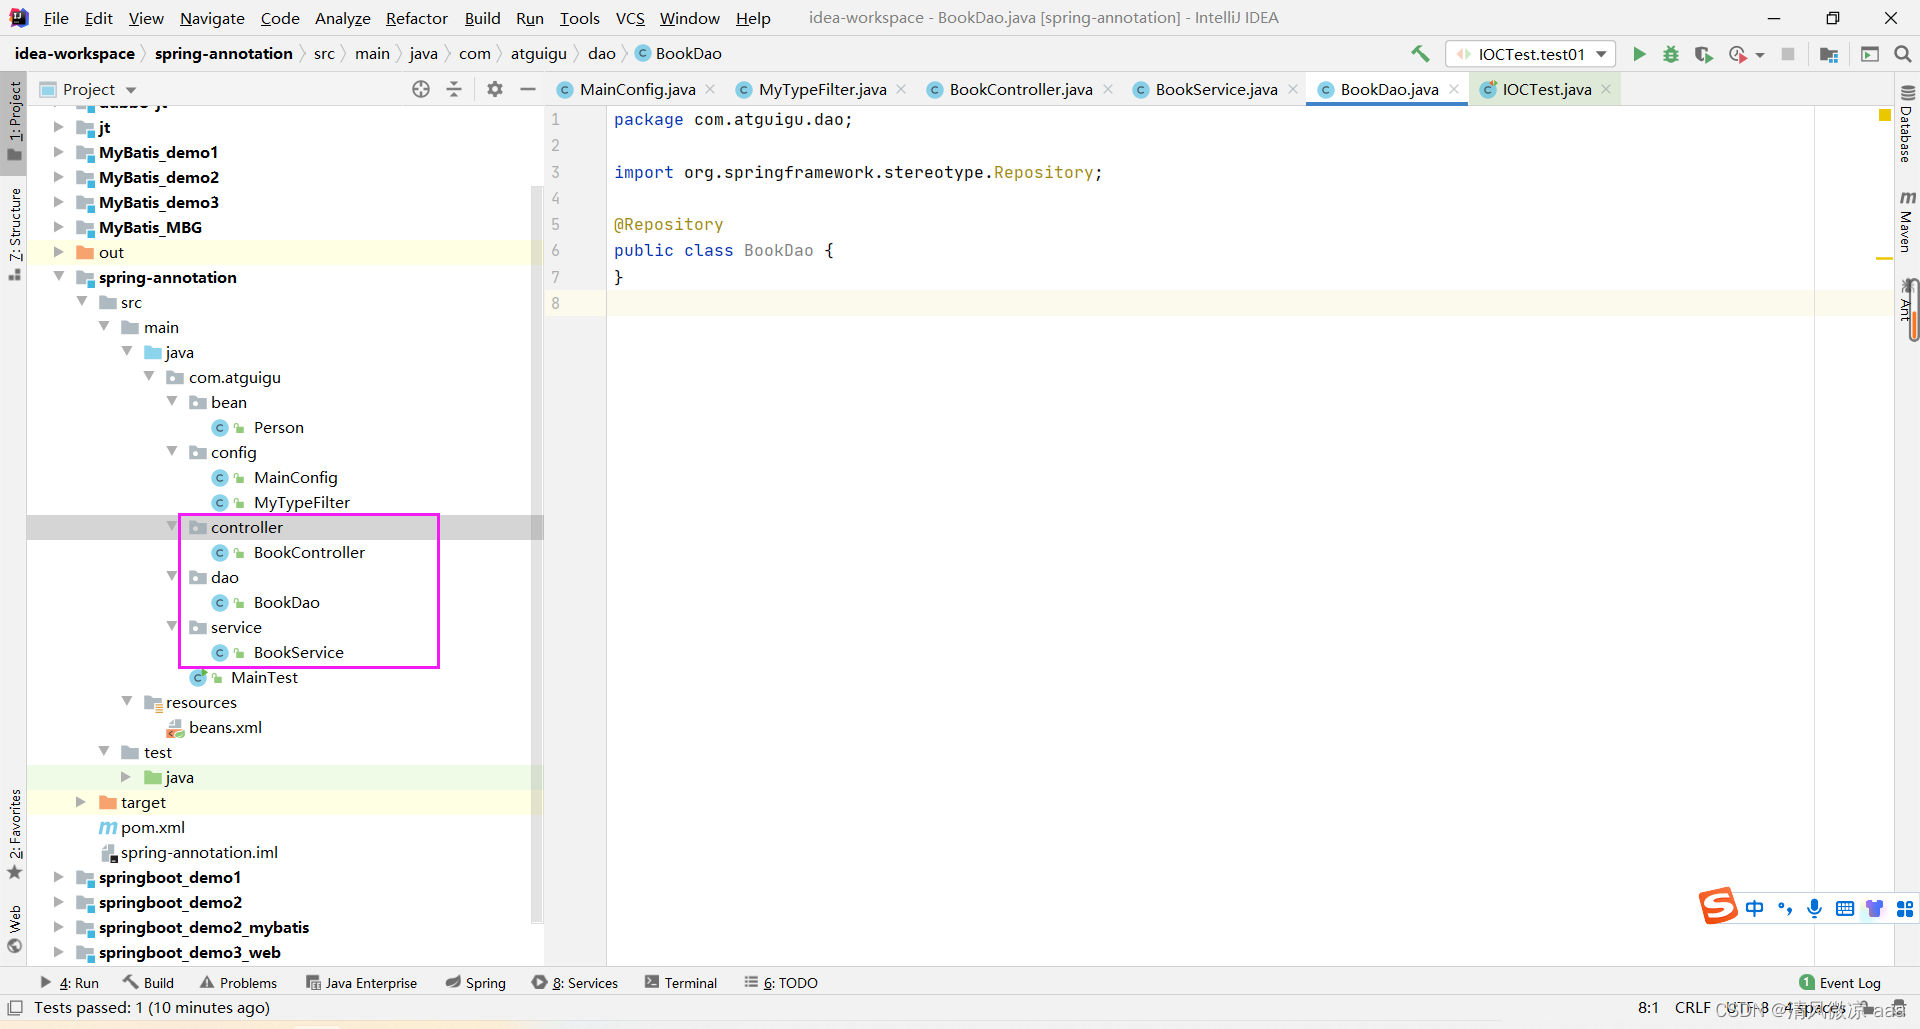Click the 8:1 caret position indicator
Viewport: 1920px width, 1029px height.
click(x=1648, y=1008)
